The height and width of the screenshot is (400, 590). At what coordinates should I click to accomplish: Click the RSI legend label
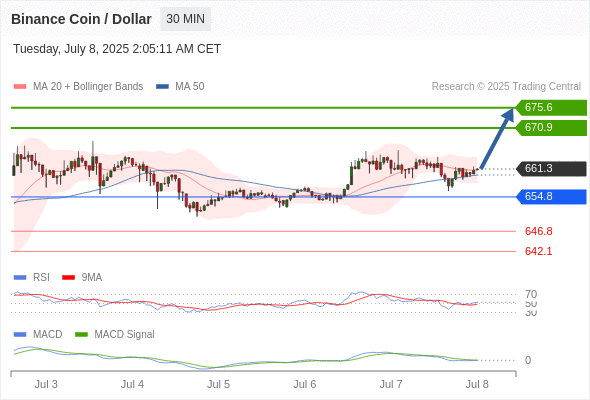(41, 277)
